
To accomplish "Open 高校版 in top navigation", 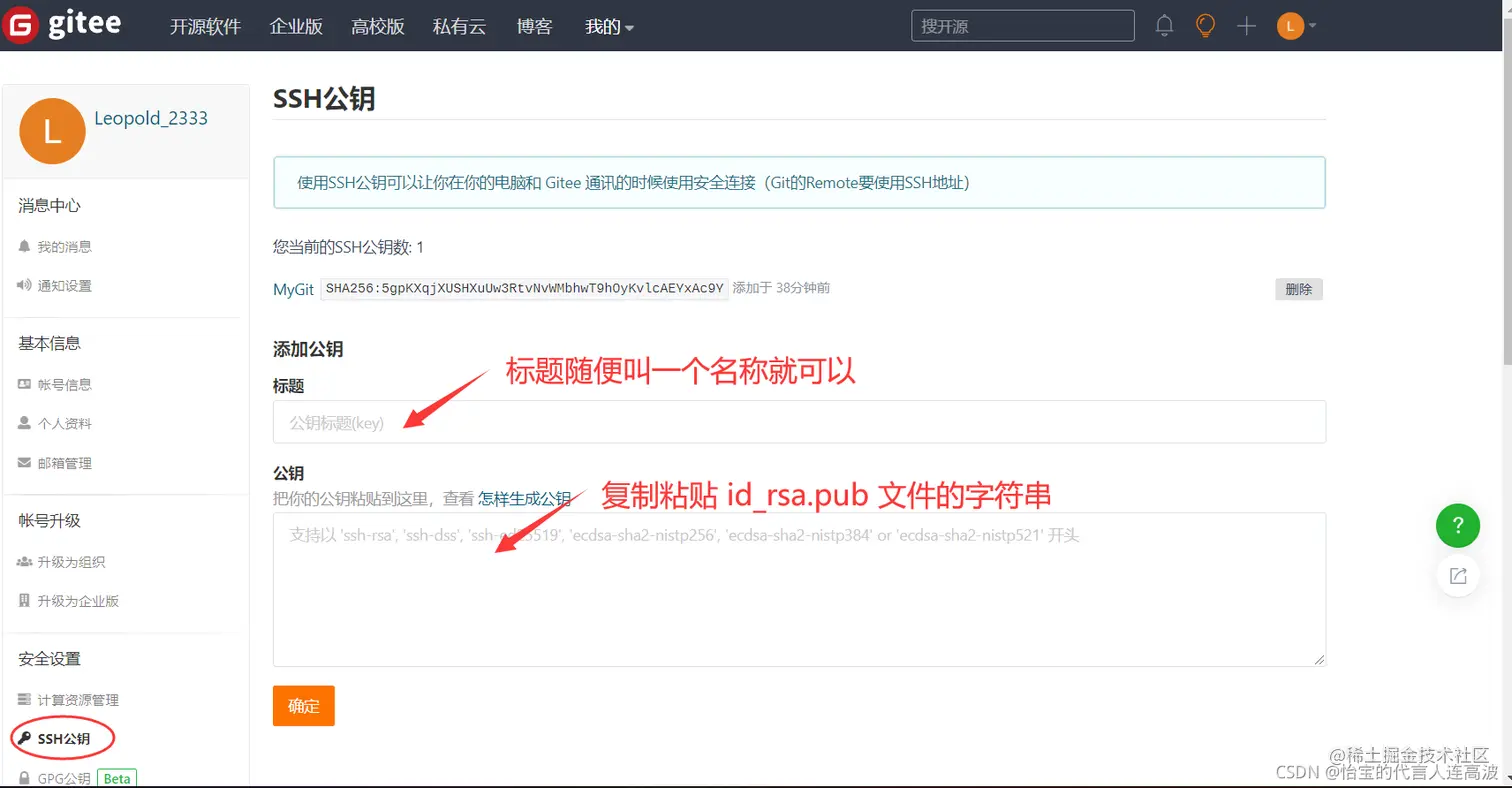I will [378, 27].
